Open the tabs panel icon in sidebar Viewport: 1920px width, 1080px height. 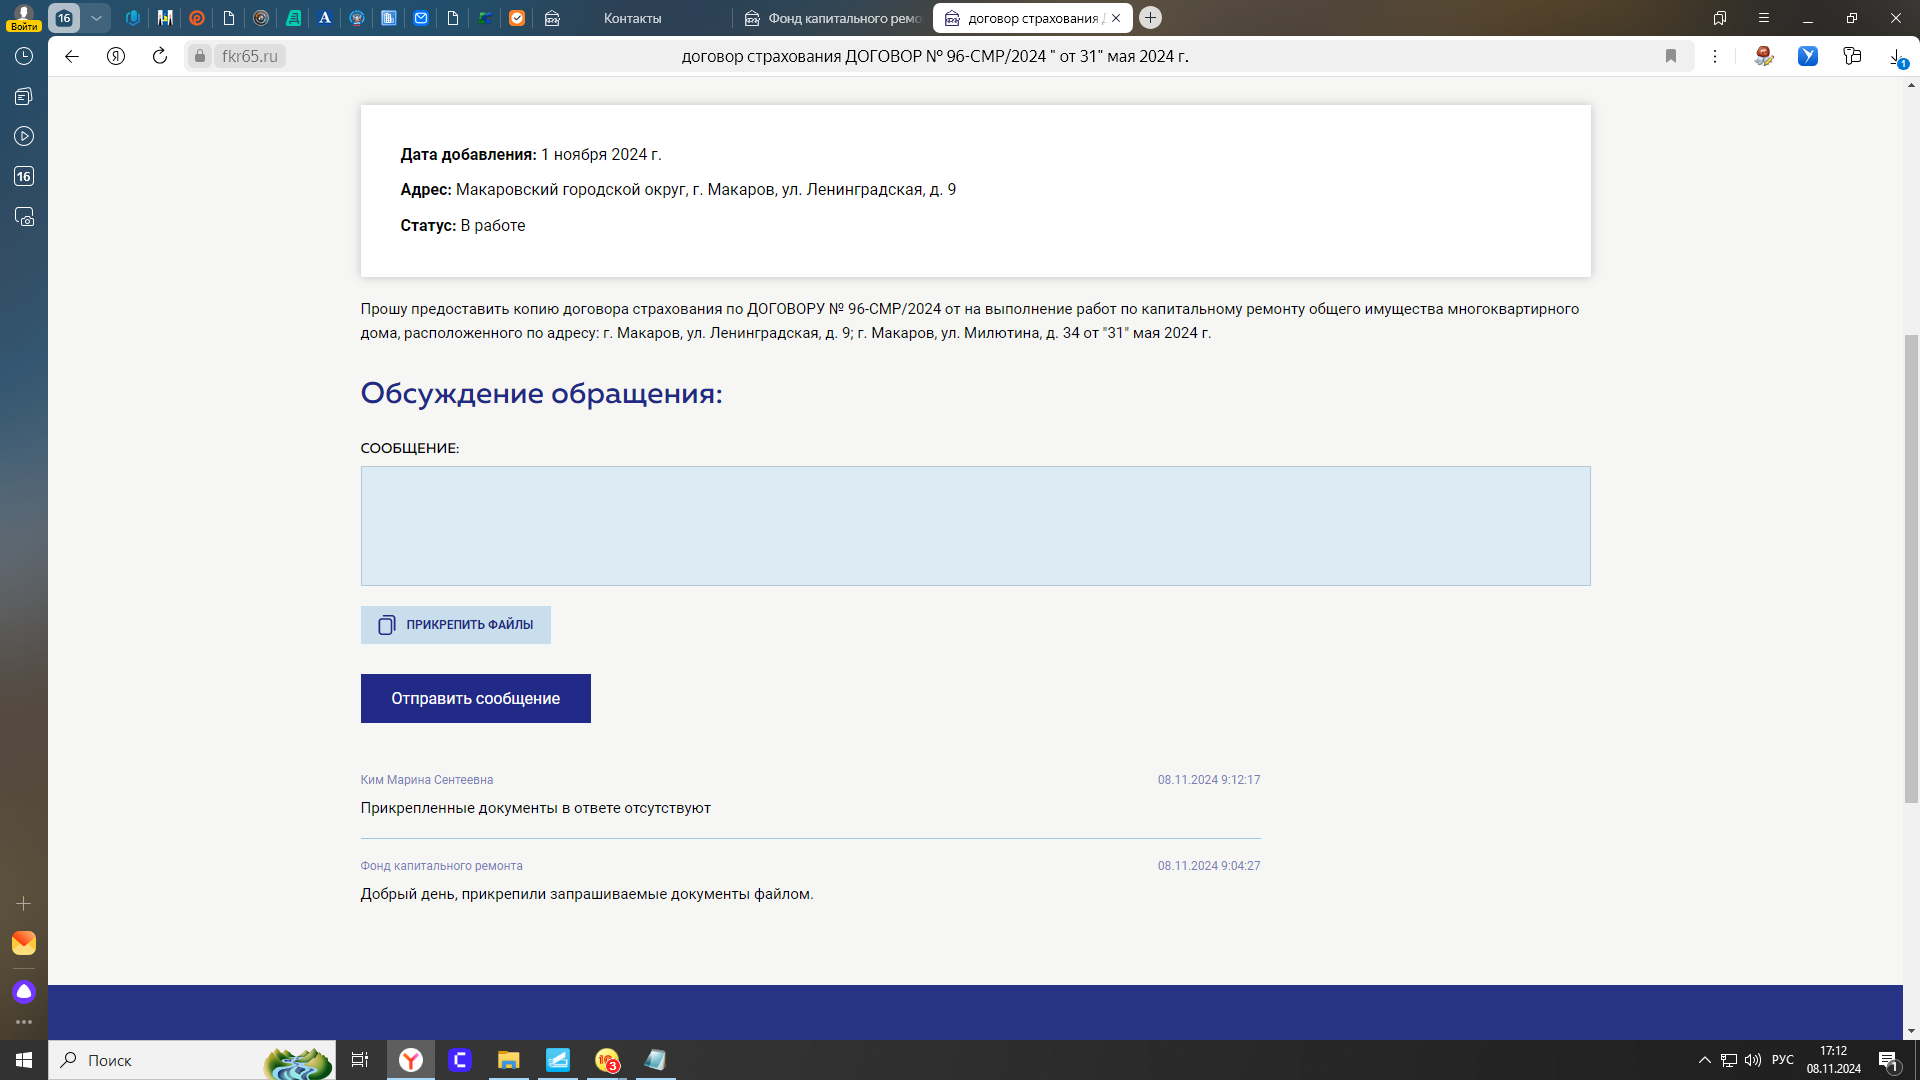click(x=24, y=96)
